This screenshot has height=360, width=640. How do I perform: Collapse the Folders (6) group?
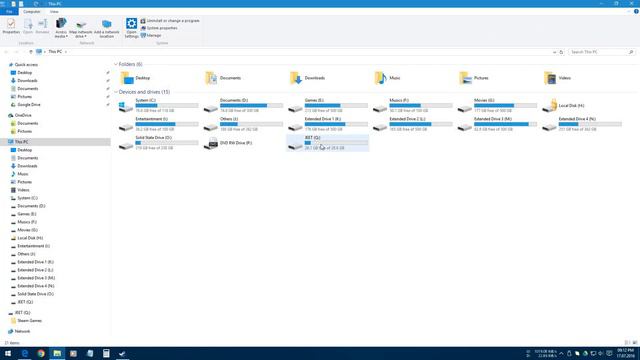pyautogui.click(x=116, y=64)
